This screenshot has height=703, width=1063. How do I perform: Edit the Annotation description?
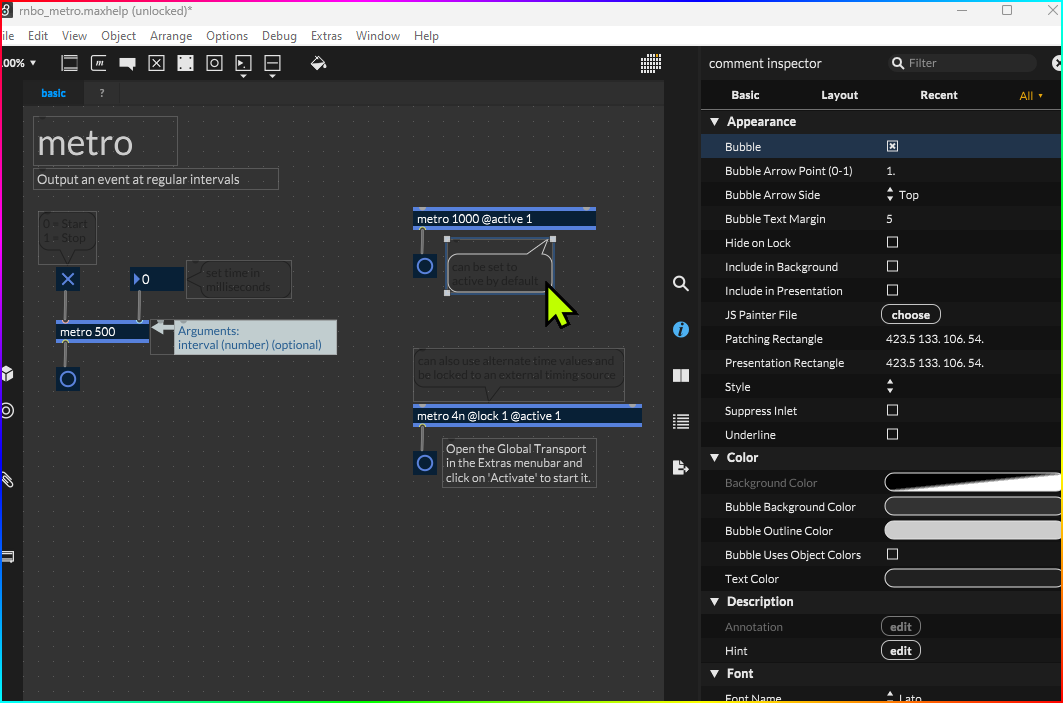coord(900,627)
